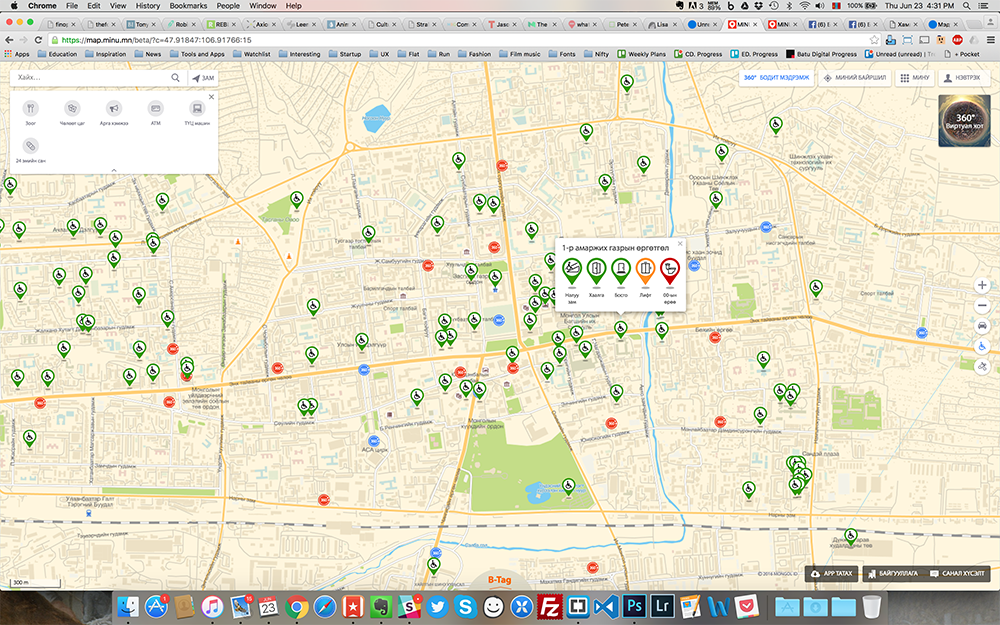Image resolution: width=1000 pixels, height=625 pixels.
Task: Click the orange Лифт elevator pin
Action: click(x=645, y=268)
